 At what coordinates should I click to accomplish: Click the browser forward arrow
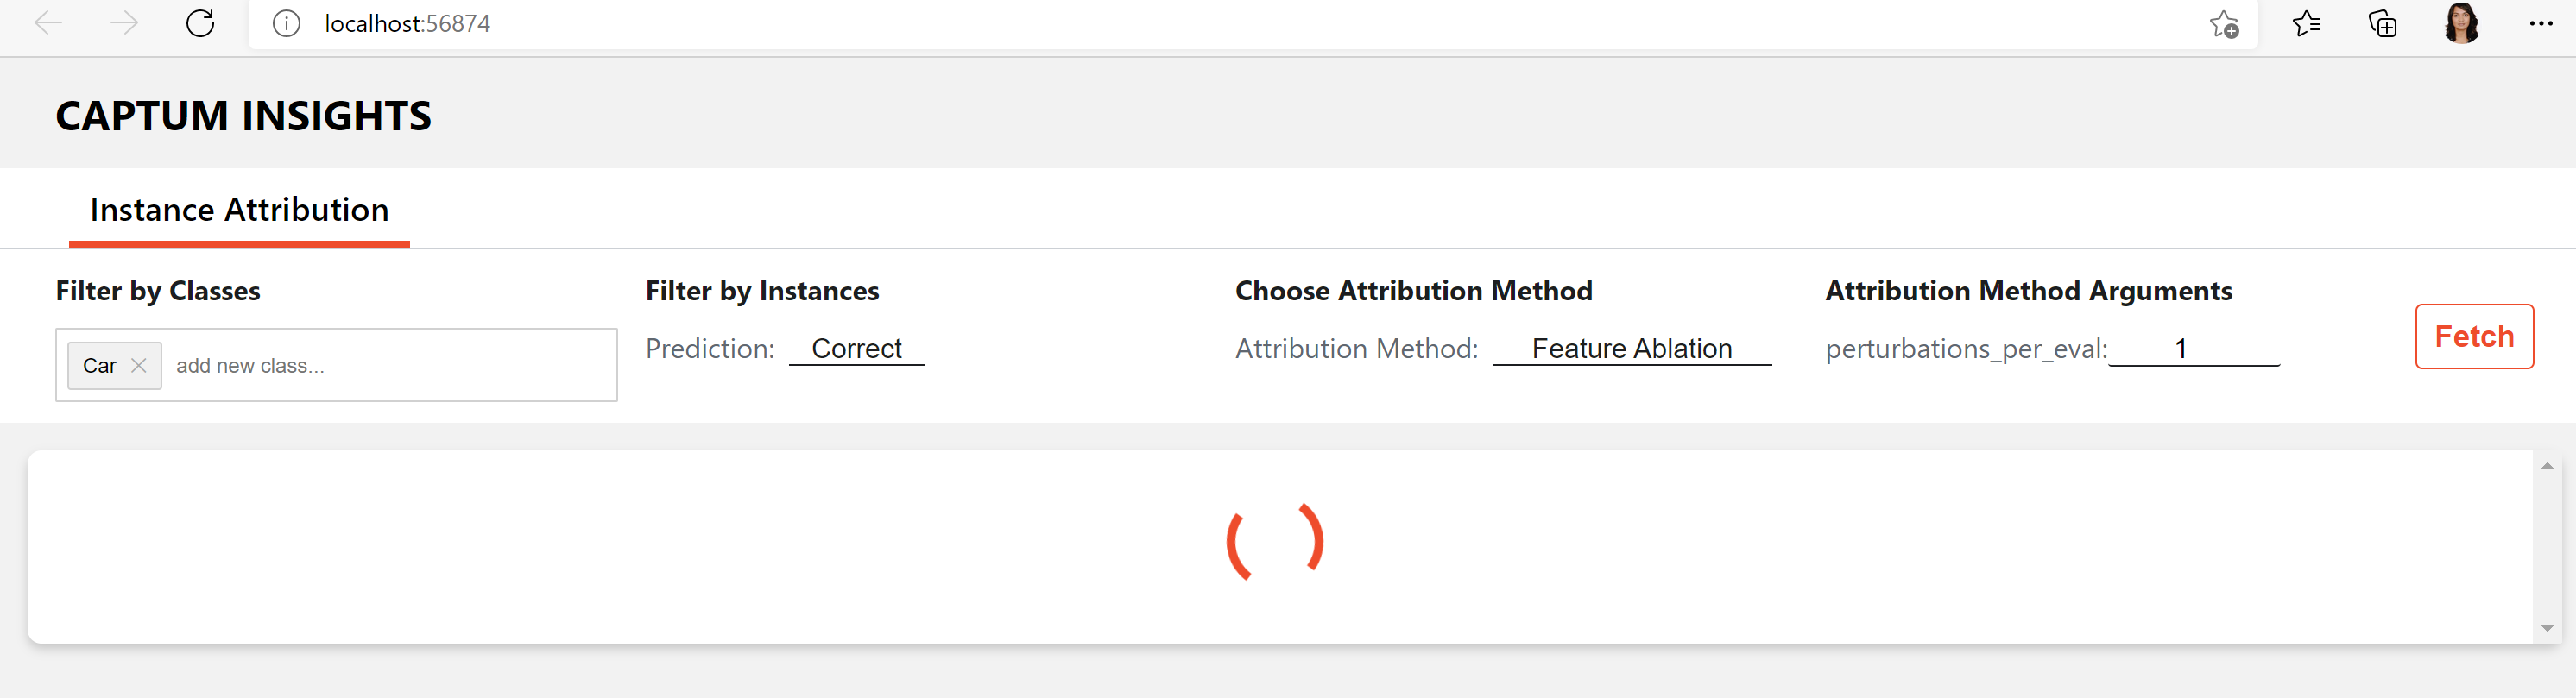[x=123, y=23]
